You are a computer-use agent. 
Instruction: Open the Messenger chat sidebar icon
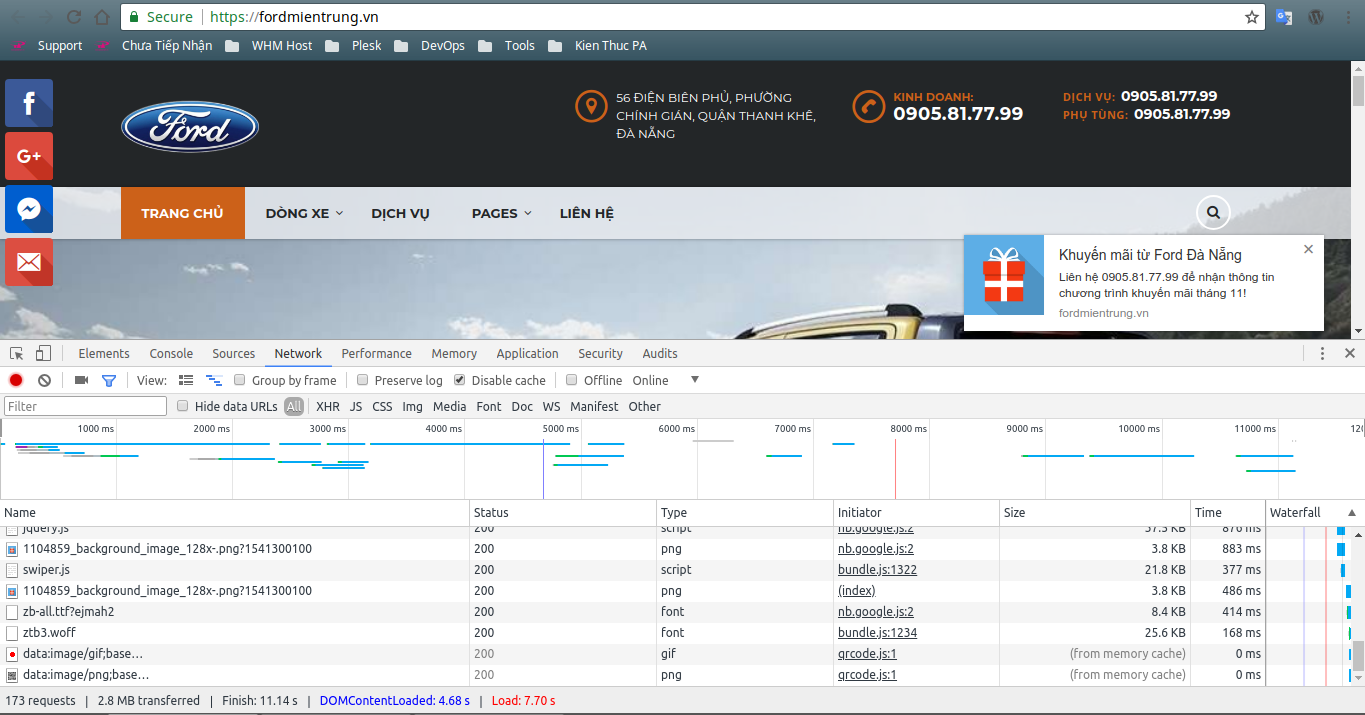(29, 209)
